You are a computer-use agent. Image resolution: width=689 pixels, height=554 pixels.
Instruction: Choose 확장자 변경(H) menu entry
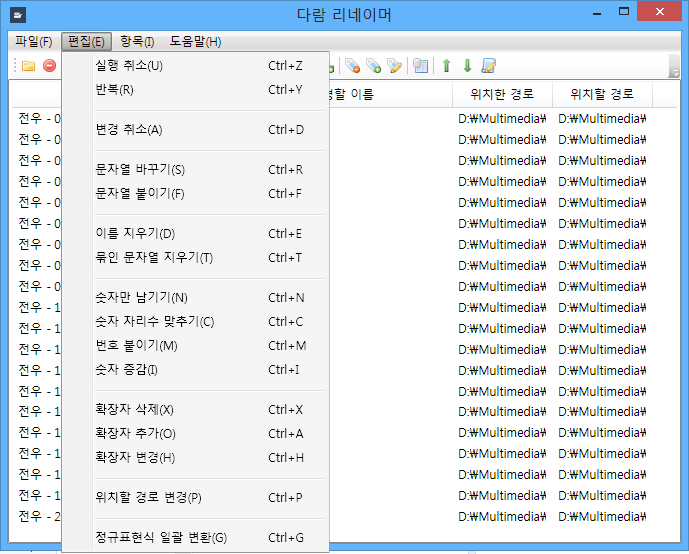135,458
